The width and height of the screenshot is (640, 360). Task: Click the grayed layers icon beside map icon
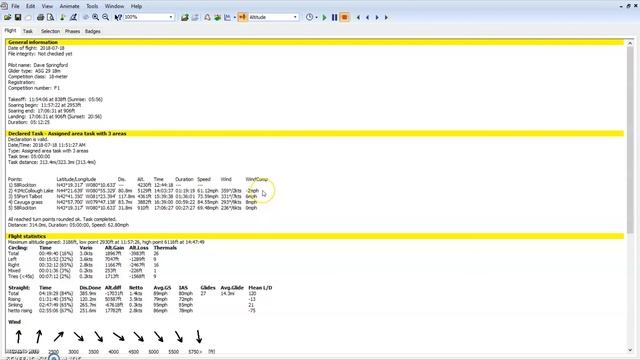point(195,17)
